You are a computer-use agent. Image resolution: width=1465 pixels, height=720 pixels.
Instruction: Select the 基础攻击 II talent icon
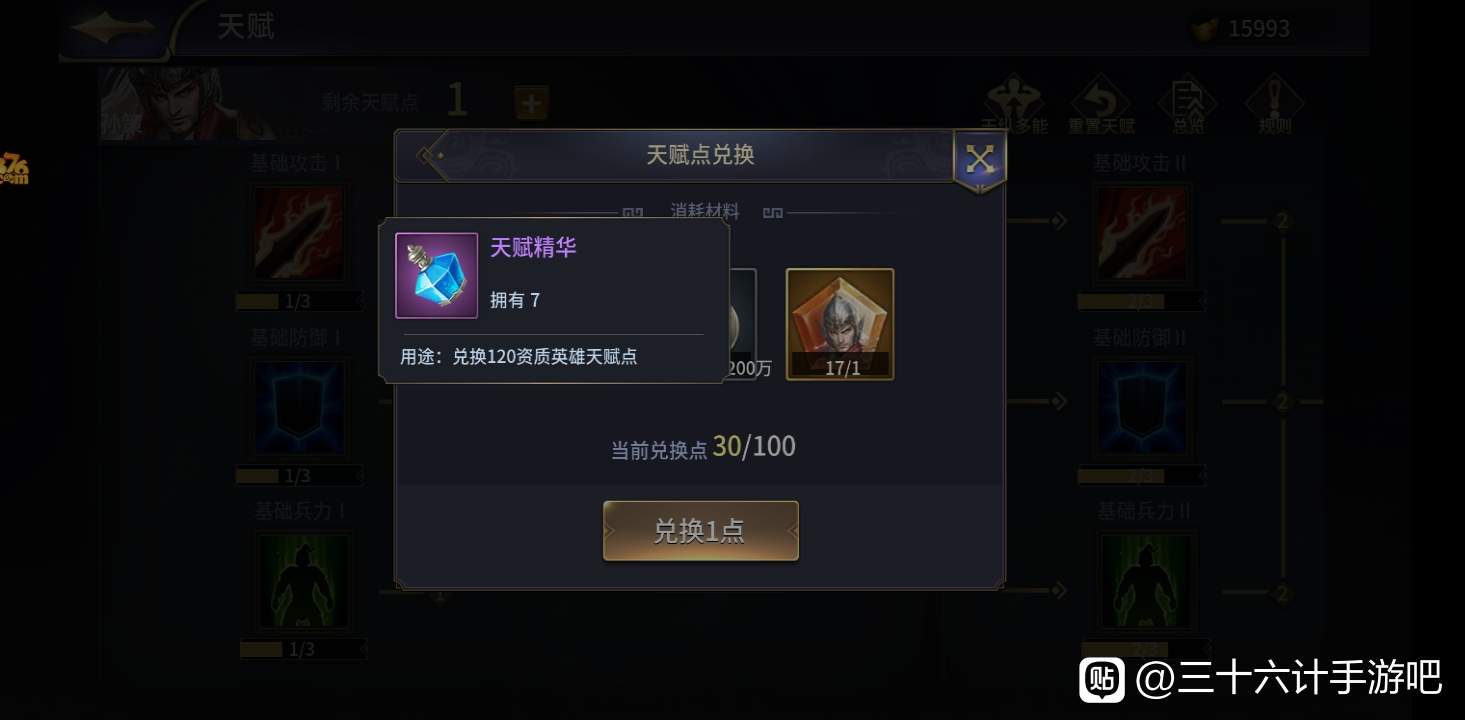click(1141, 233)
